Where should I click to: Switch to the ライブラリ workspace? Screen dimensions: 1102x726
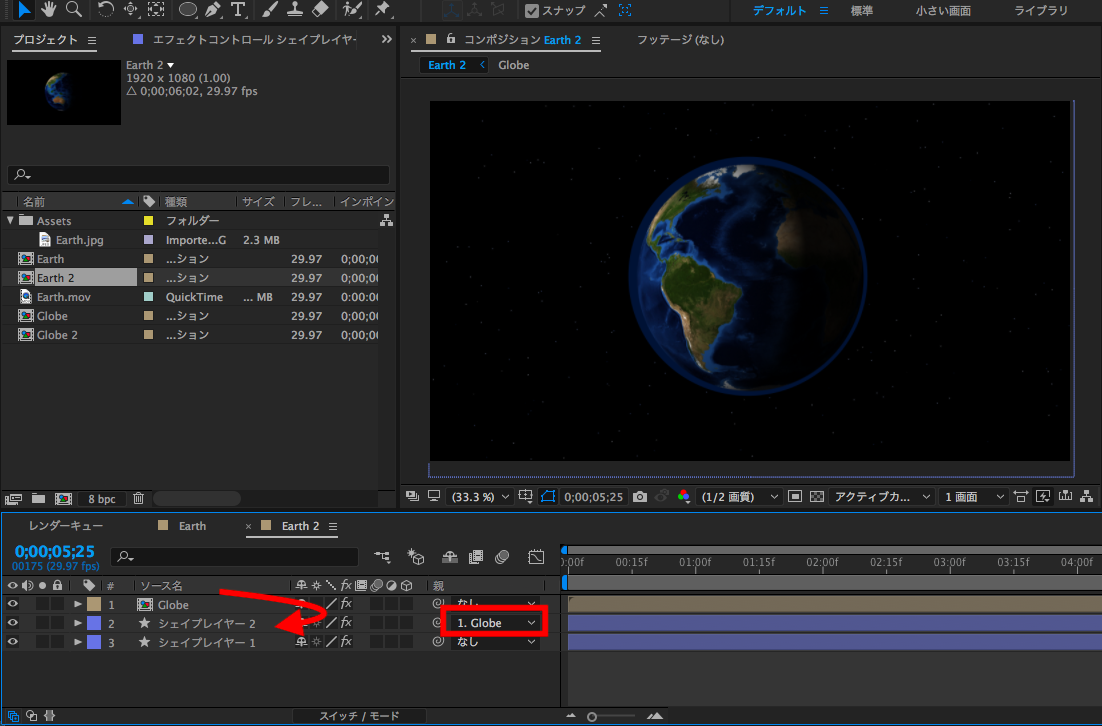click(1040, 11)
